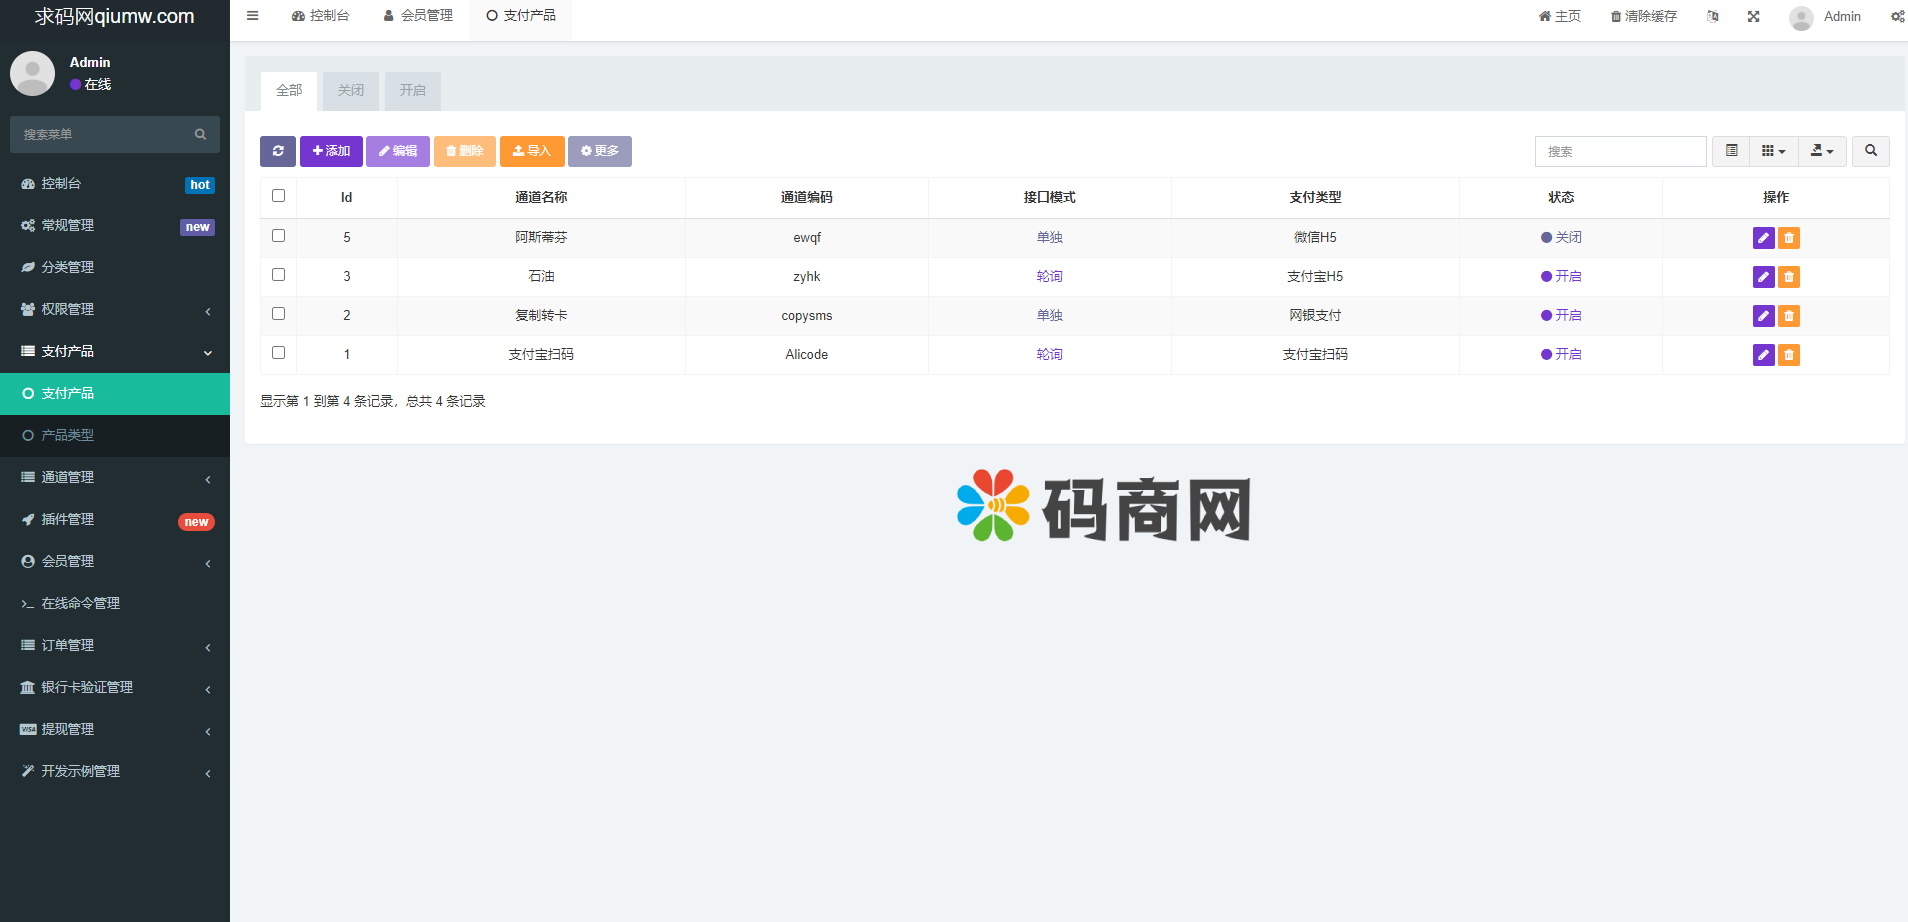1908x922 pixels.
Task: Select checkbox for row Id 5
Action: click(x=279, y=236)
